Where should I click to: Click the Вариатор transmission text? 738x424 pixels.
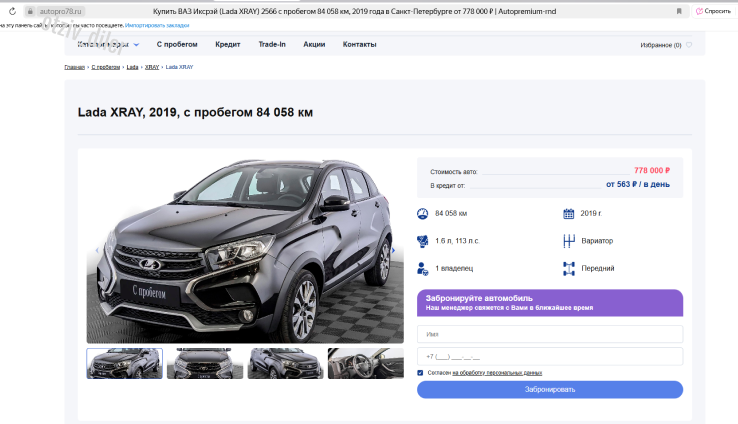click(597, 241)
